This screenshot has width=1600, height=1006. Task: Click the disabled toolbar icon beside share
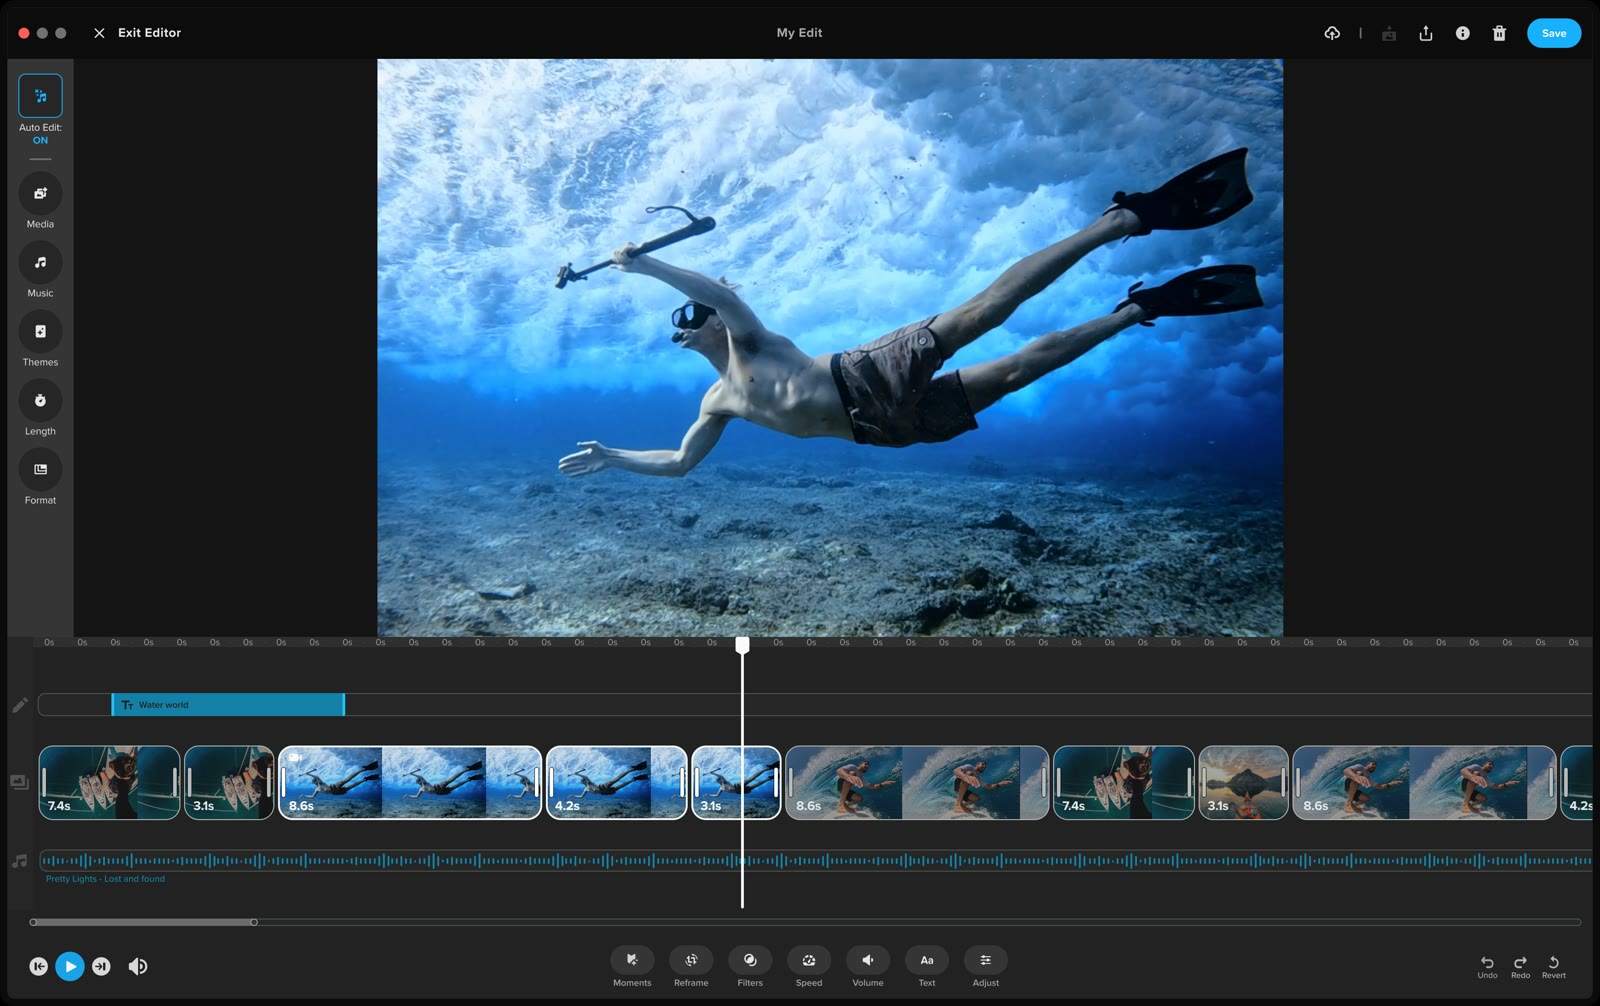pos(1389,33)
